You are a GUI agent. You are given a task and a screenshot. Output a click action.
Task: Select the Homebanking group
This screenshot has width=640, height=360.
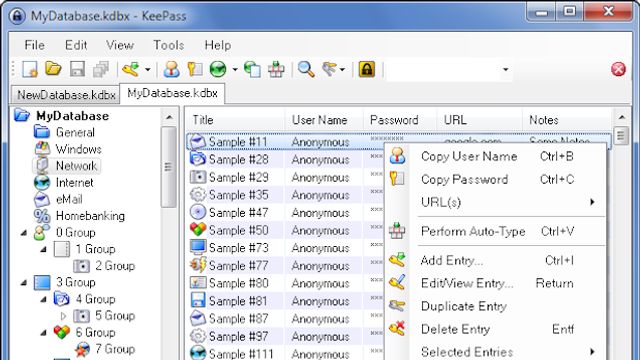[x=90, y=216]
